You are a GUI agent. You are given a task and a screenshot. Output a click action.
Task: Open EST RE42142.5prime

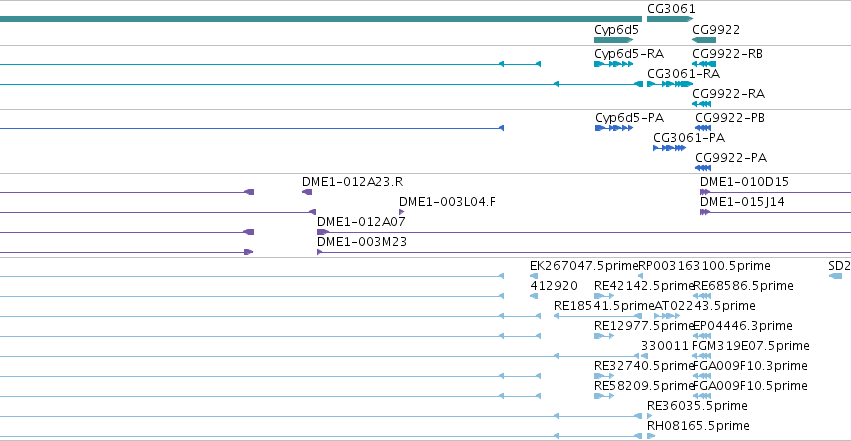click(x=604, y=296)
